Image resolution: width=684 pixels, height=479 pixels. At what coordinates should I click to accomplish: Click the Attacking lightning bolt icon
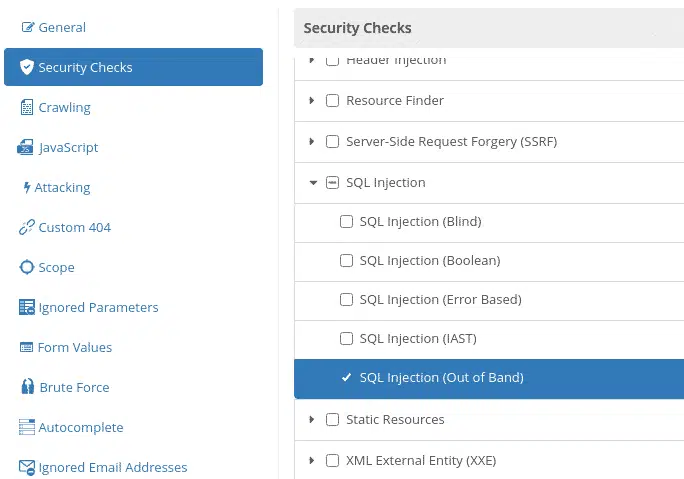pos(27,188)
